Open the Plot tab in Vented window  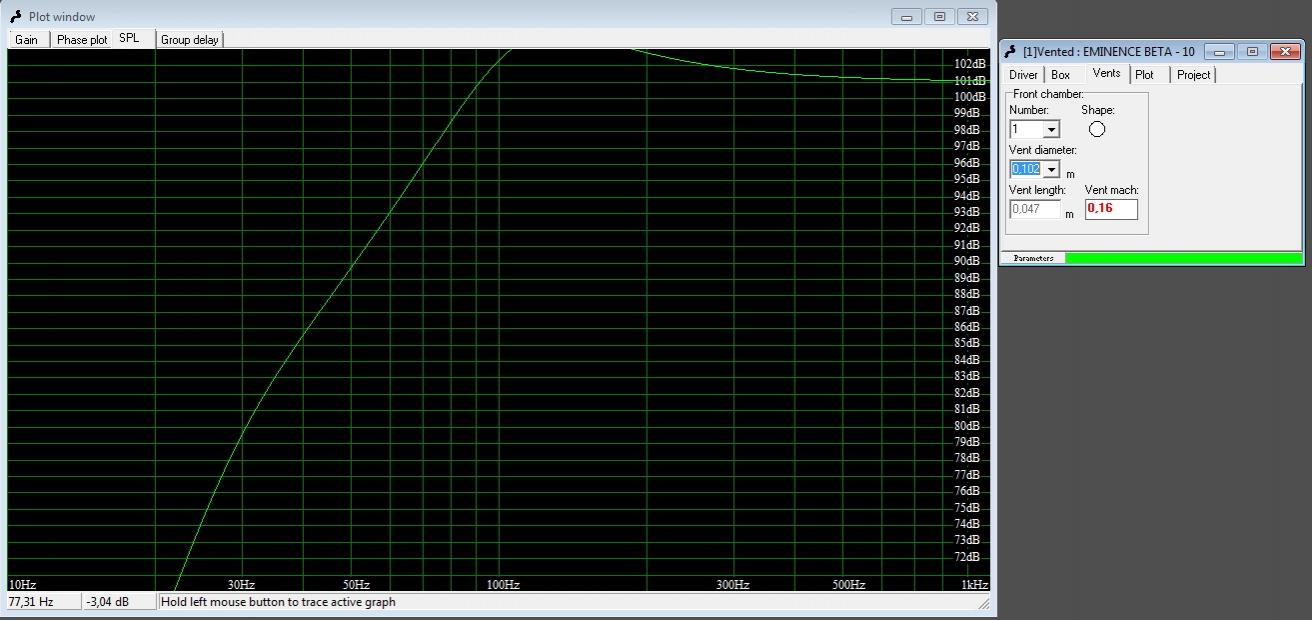coord(1145,75)
